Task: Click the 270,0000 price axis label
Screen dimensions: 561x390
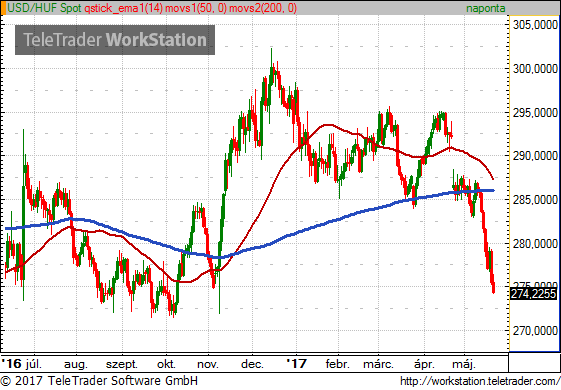Action: (535, 331)
